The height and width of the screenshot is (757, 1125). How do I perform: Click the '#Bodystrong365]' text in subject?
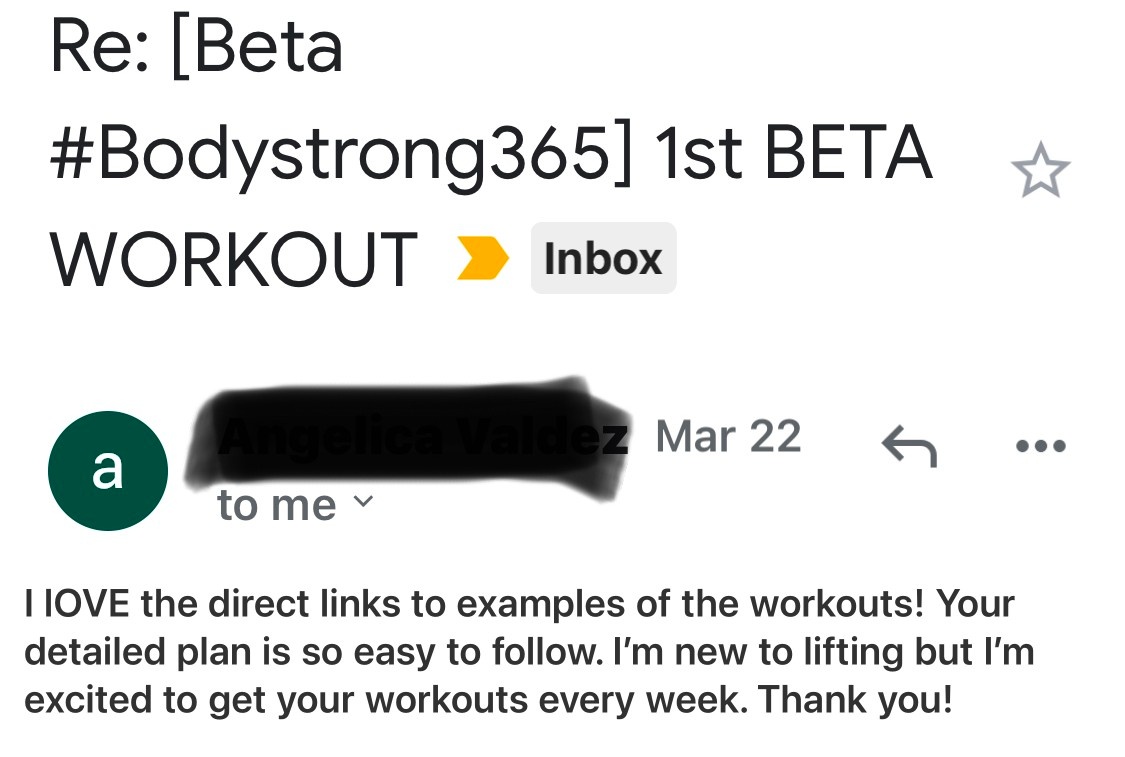[342, 154]
